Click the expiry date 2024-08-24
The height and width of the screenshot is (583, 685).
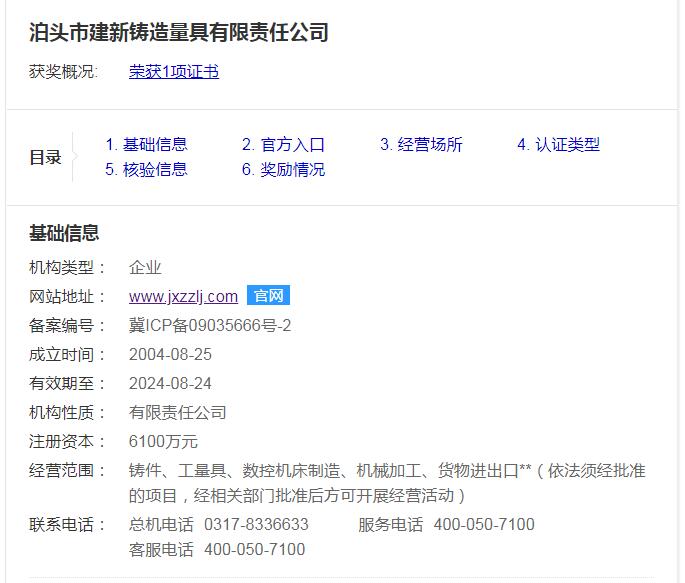tap(170, 383)
